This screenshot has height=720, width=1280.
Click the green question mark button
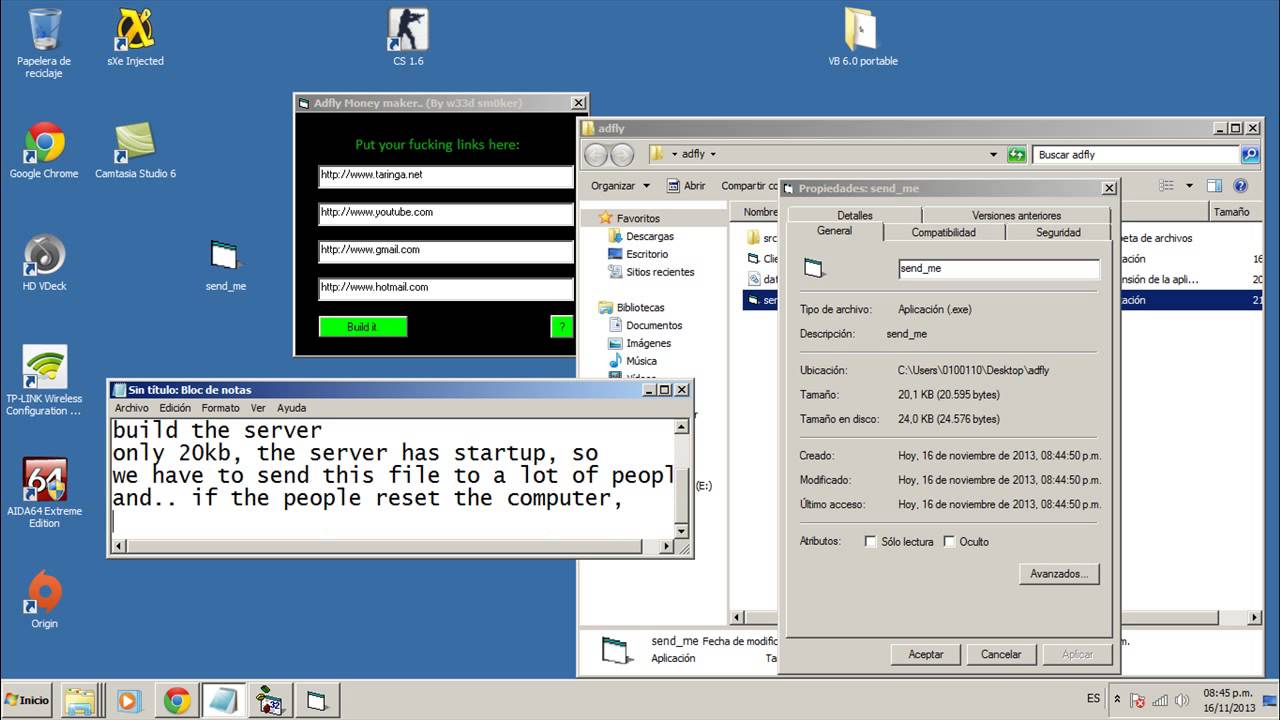562,327
